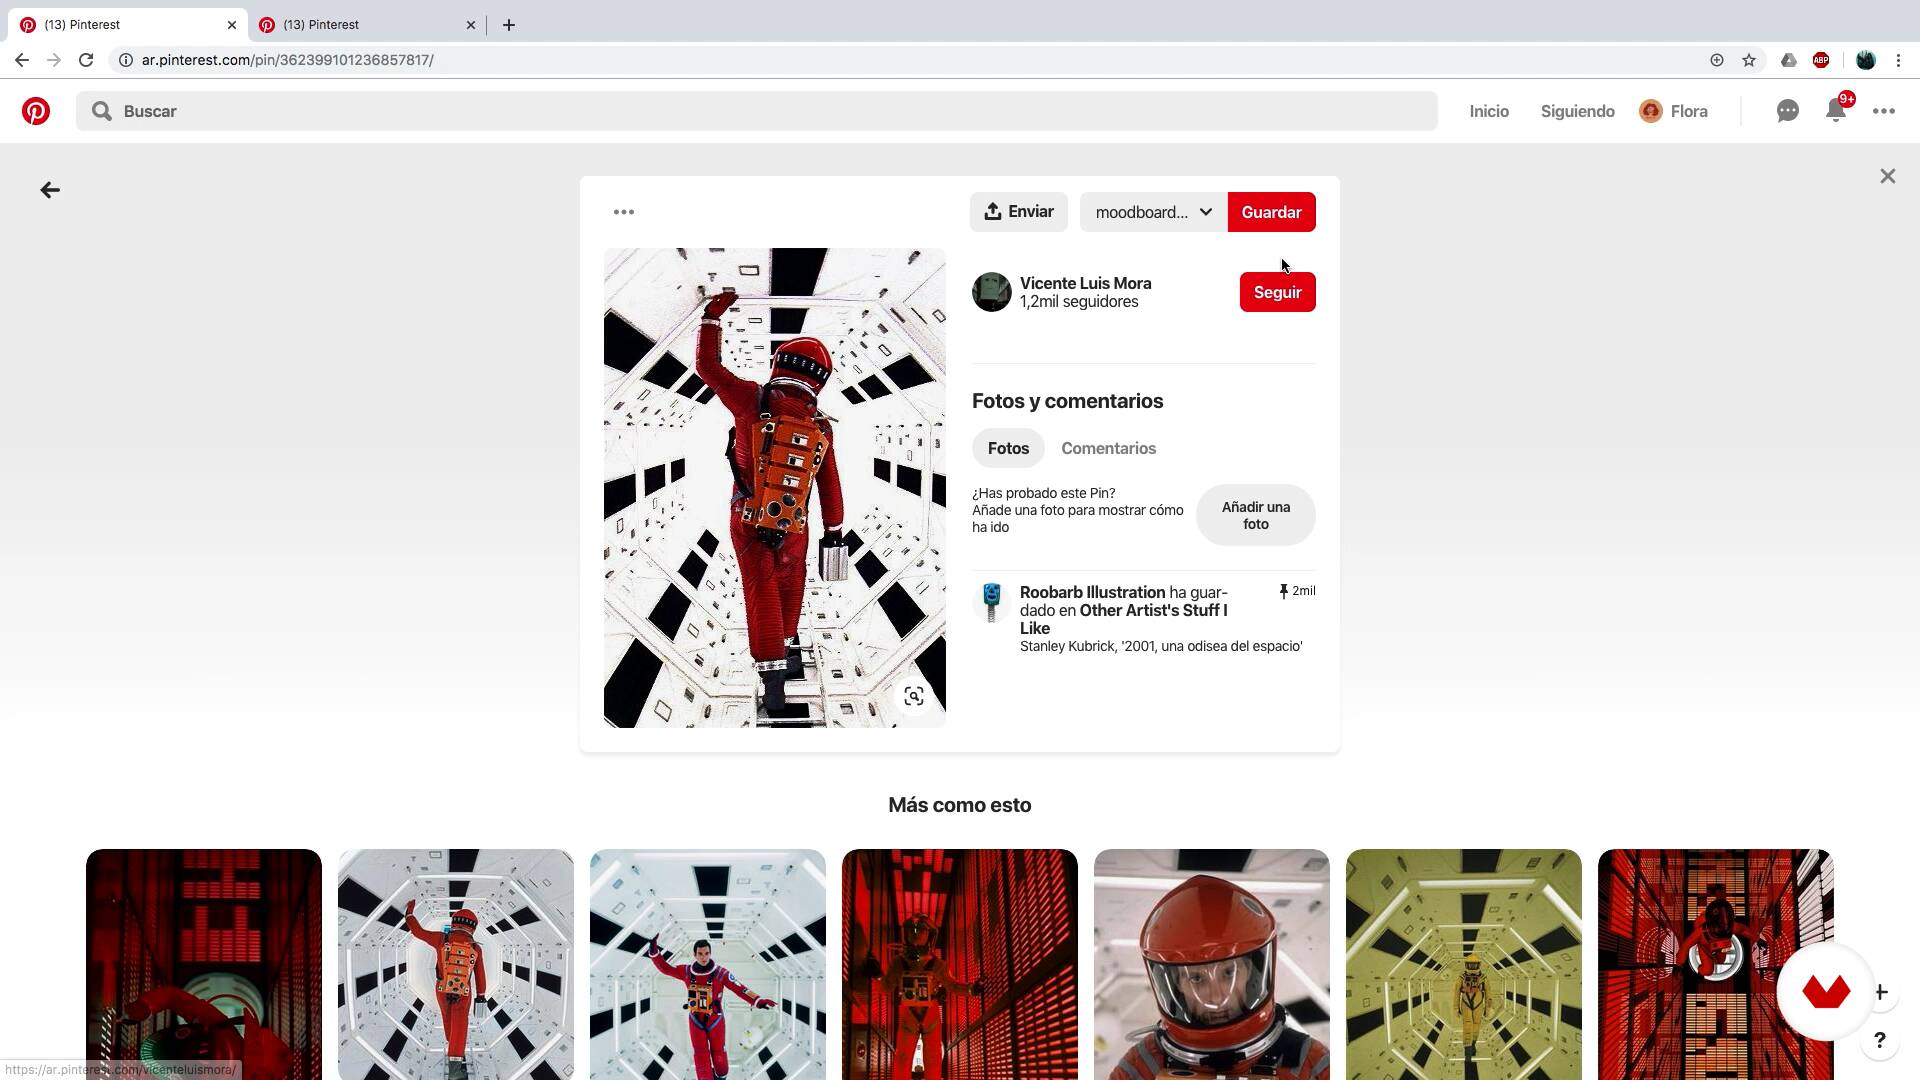Click '1,2mil seguidores' text

[1079, 302]
